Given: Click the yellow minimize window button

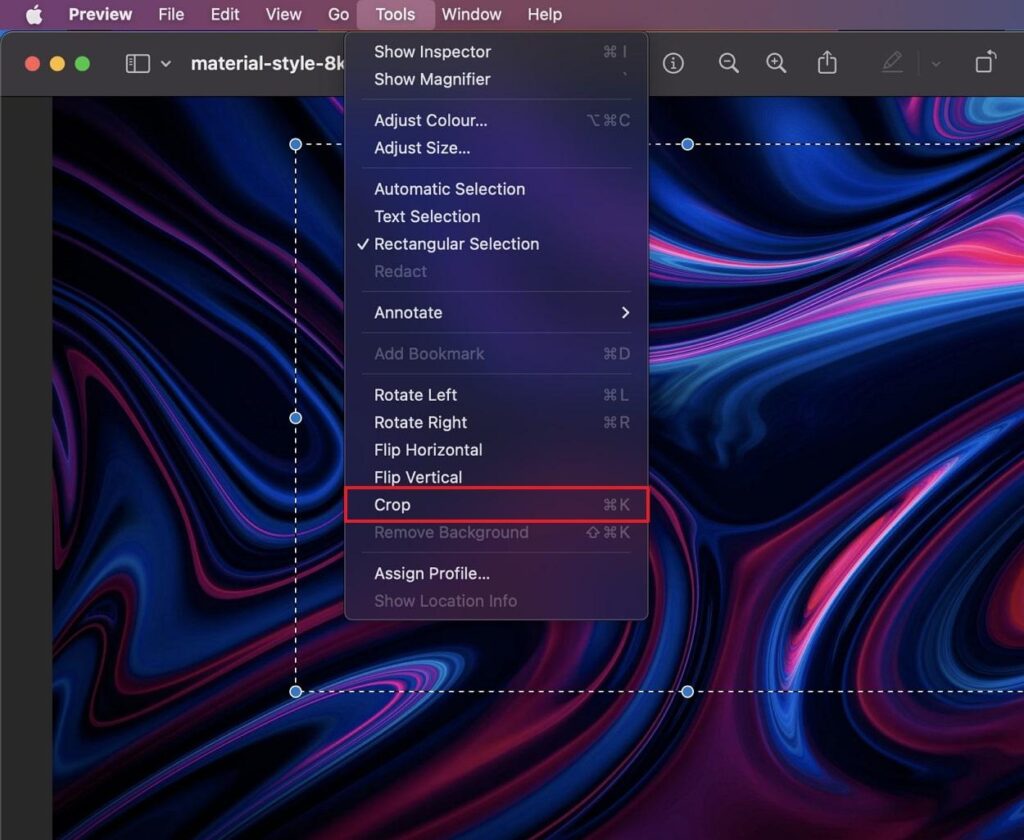Looking at the screenshot, I should pyautogui.click(x=57, y=63).
